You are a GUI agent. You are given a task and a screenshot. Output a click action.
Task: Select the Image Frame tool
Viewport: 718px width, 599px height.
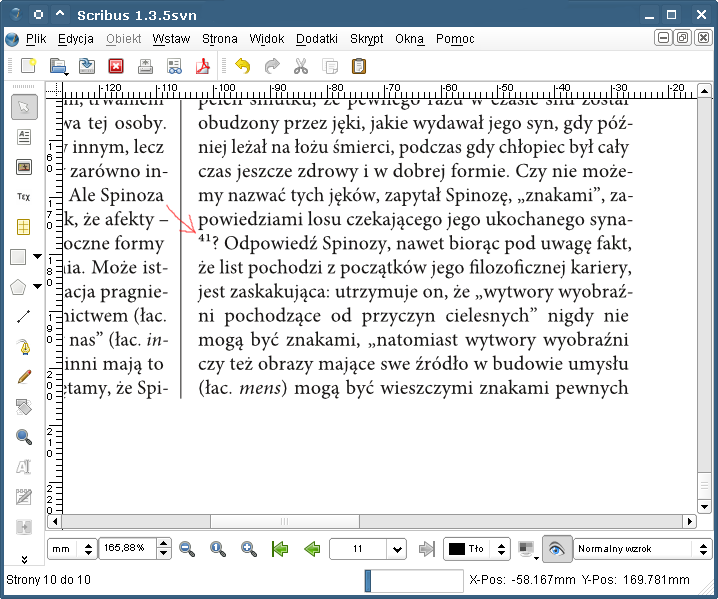(24, 166)
